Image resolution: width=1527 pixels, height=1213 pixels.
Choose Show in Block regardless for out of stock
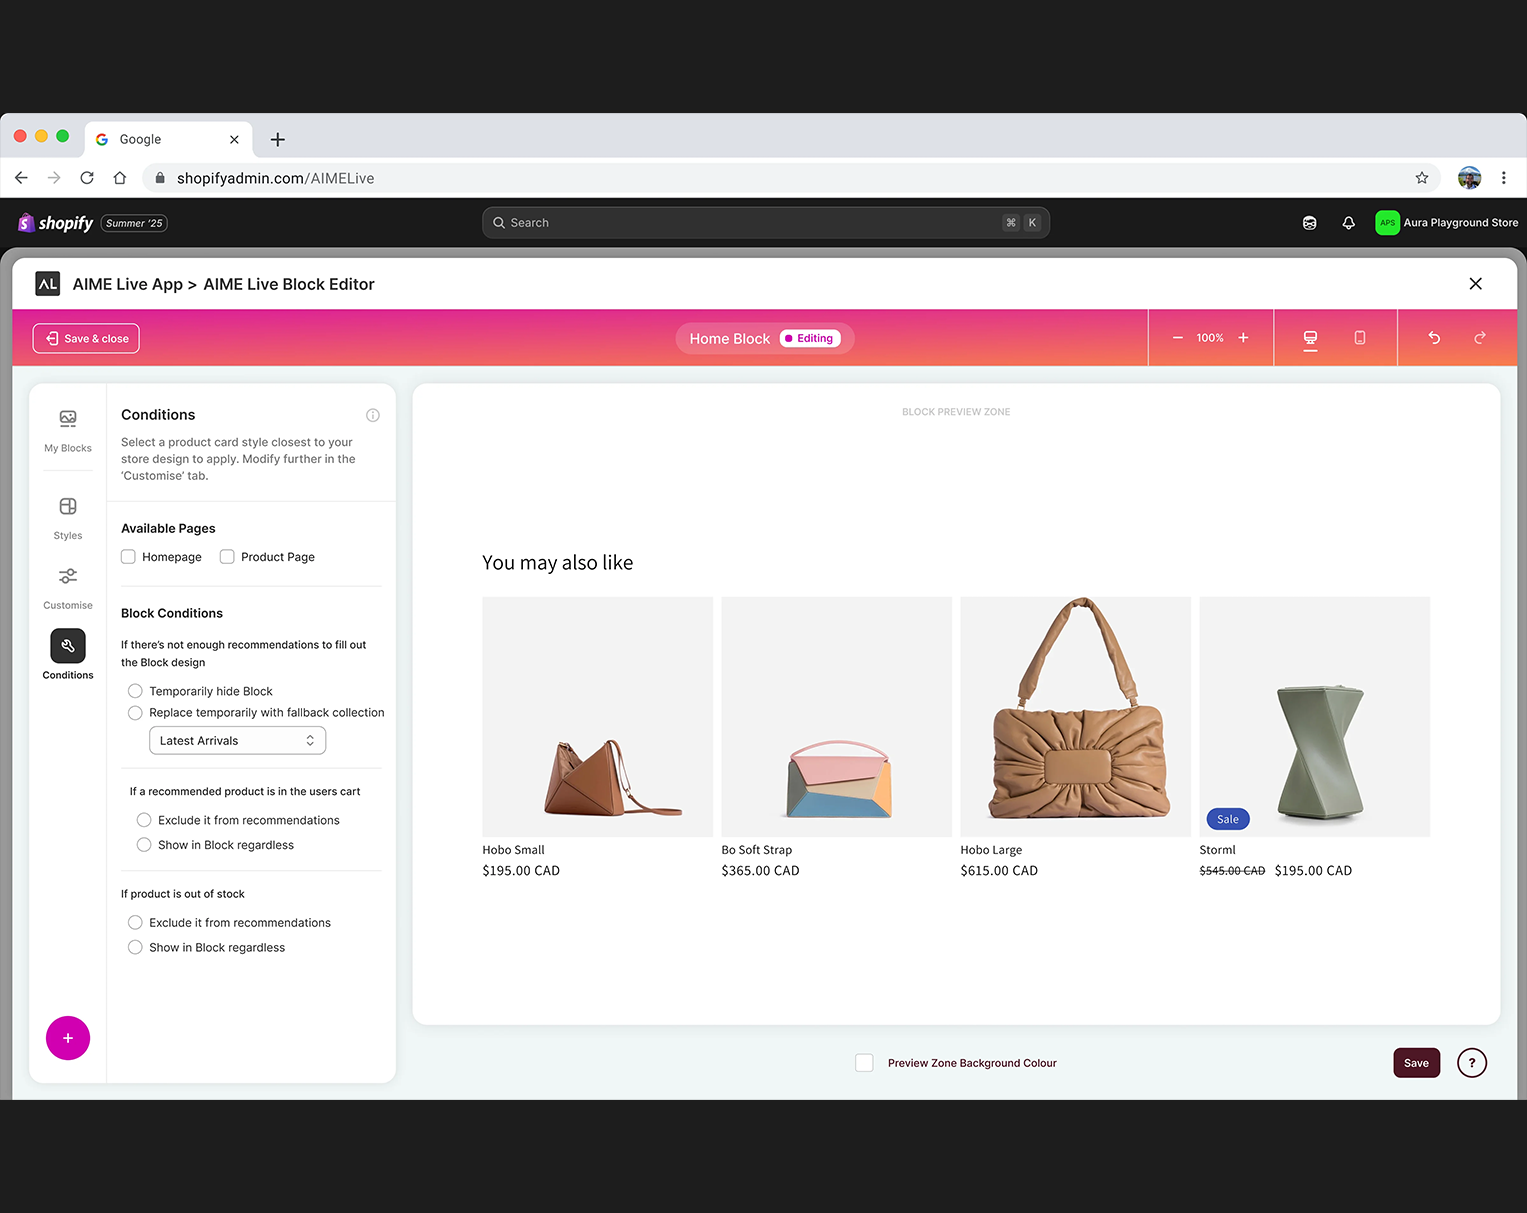135,948
